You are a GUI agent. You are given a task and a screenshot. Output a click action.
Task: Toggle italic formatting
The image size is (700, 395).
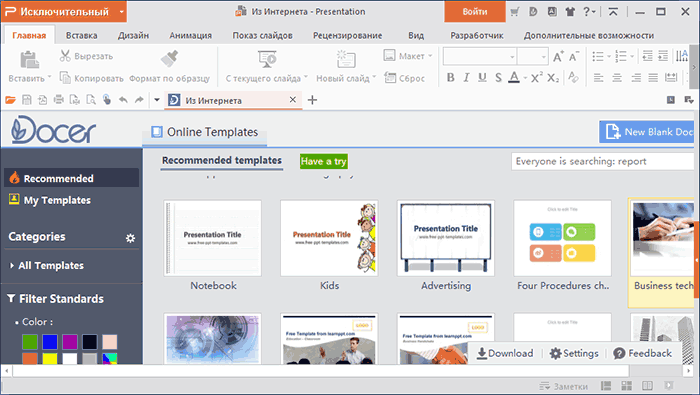(x=466, y=78)
